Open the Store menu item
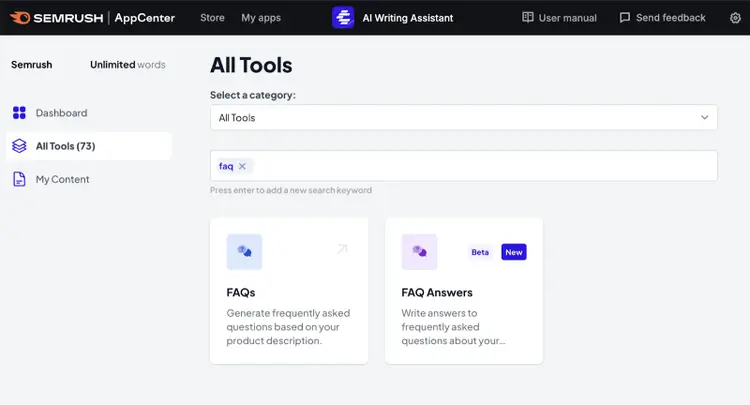750x405 pixels. point(212,18)
